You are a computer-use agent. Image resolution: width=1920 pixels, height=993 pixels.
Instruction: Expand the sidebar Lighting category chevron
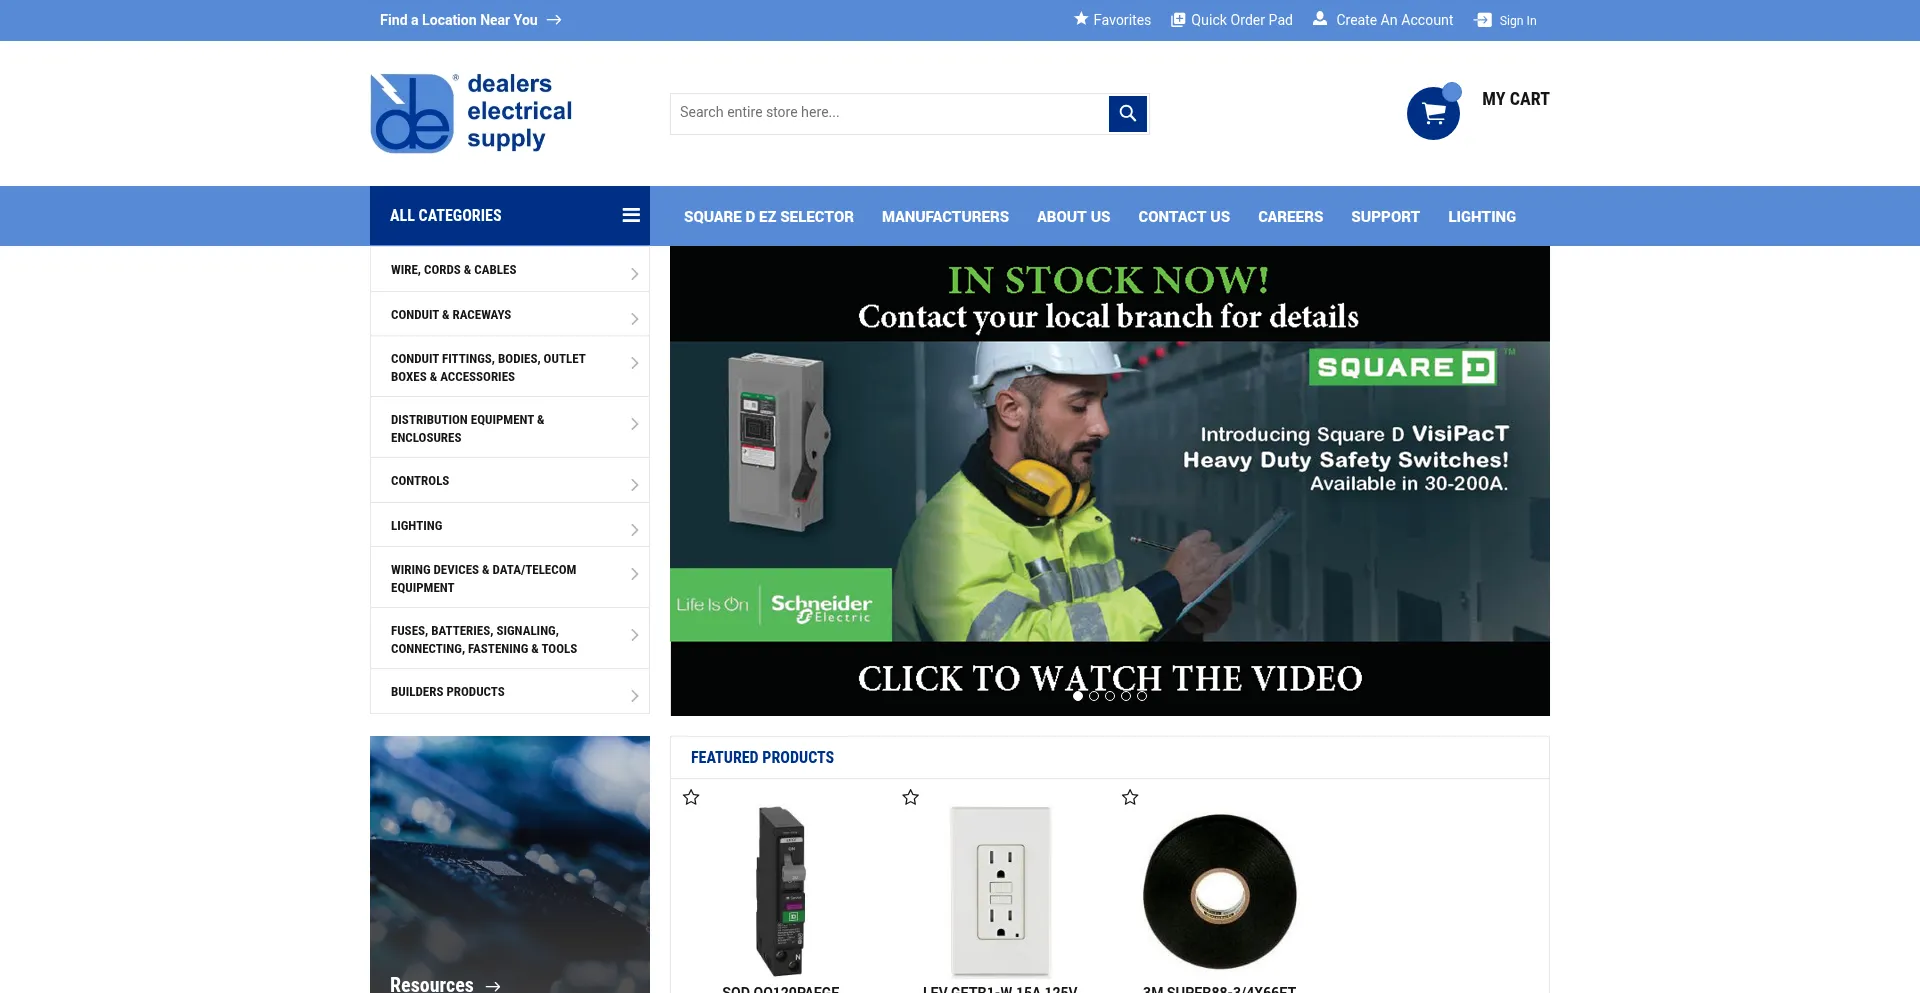pyautogui.click(x=634, y=530)
